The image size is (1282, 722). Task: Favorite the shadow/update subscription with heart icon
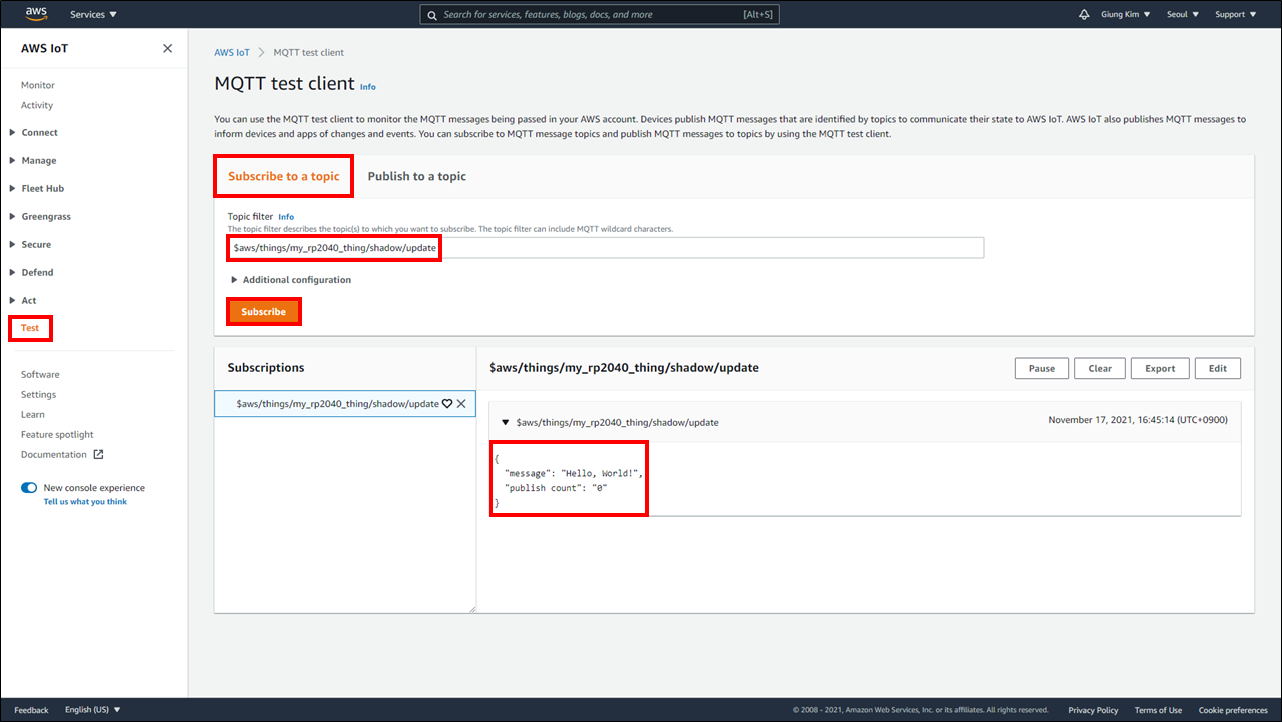pos(447,404)
